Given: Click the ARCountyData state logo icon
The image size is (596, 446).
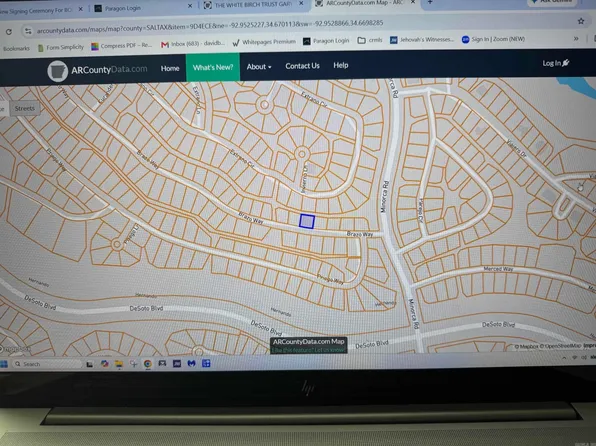Looking at the screenshot, I should (57, 71).
